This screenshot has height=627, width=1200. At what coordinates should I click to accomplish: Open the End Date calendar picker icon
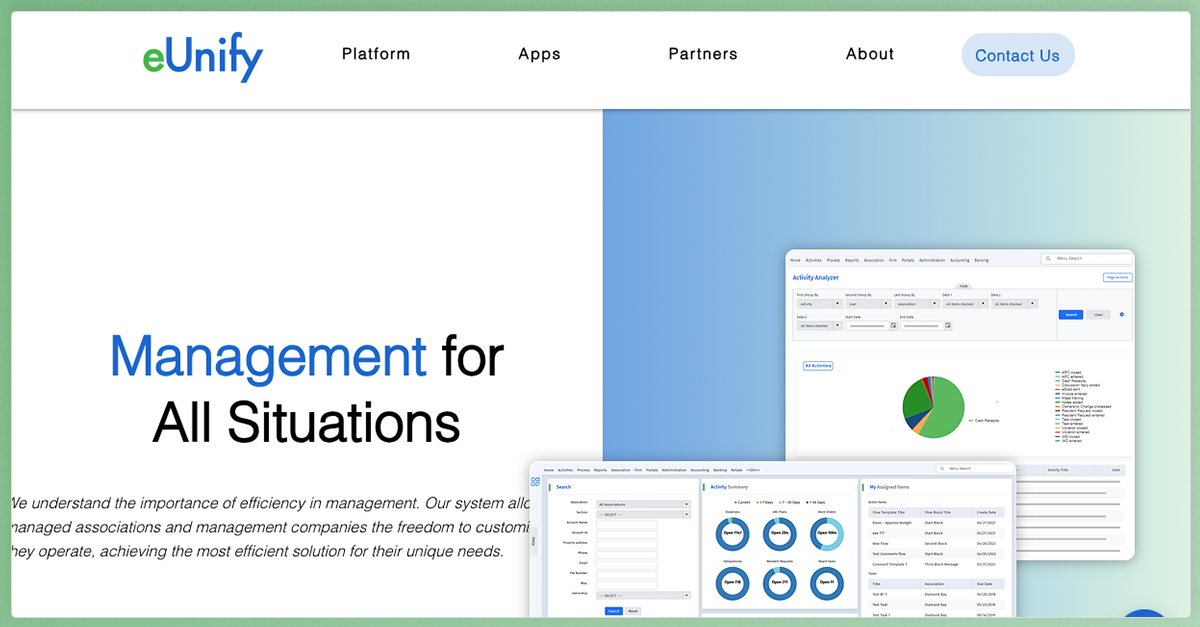click(947, 325)
